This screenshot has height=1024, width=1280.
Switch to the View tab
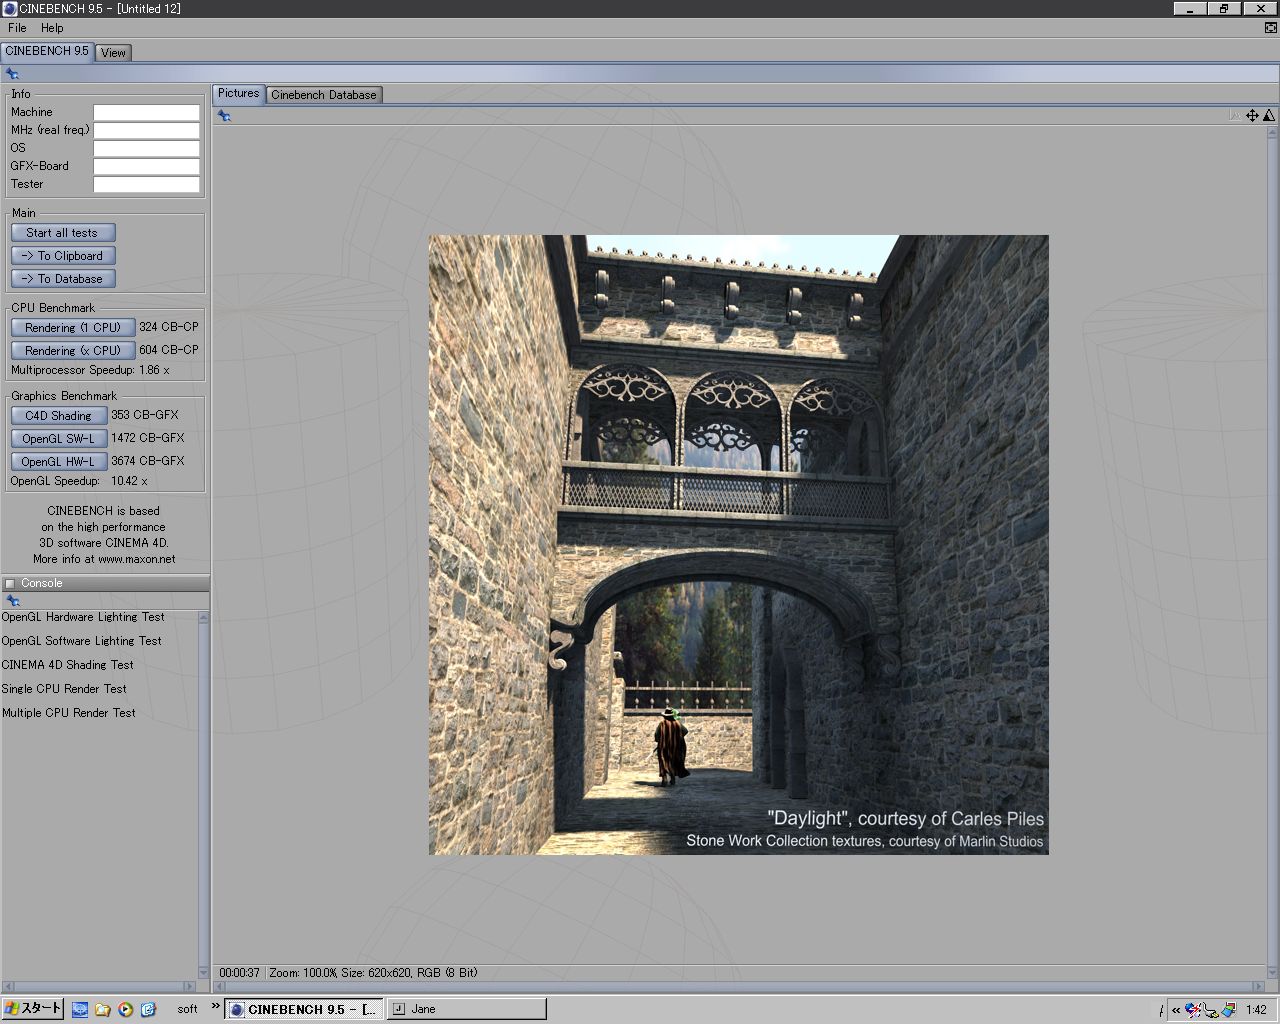(113, 52)
